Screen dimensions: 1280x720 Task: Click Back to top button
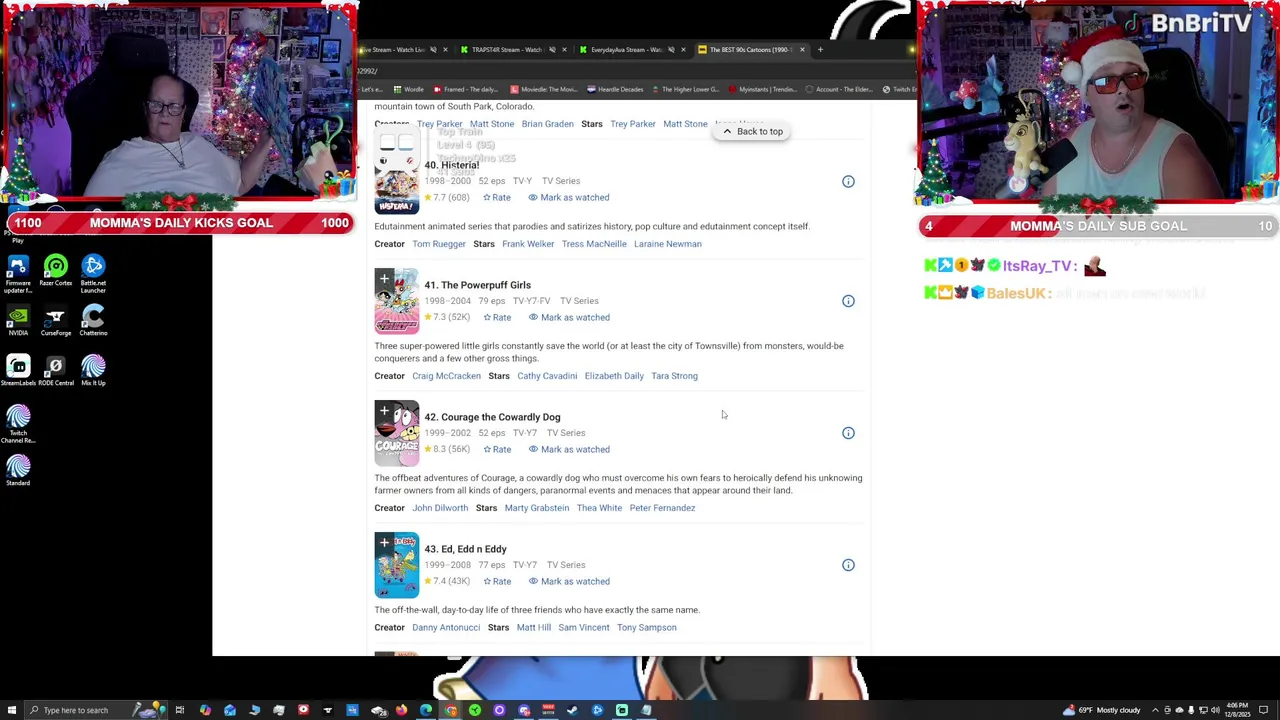click(x=753, y=131)
